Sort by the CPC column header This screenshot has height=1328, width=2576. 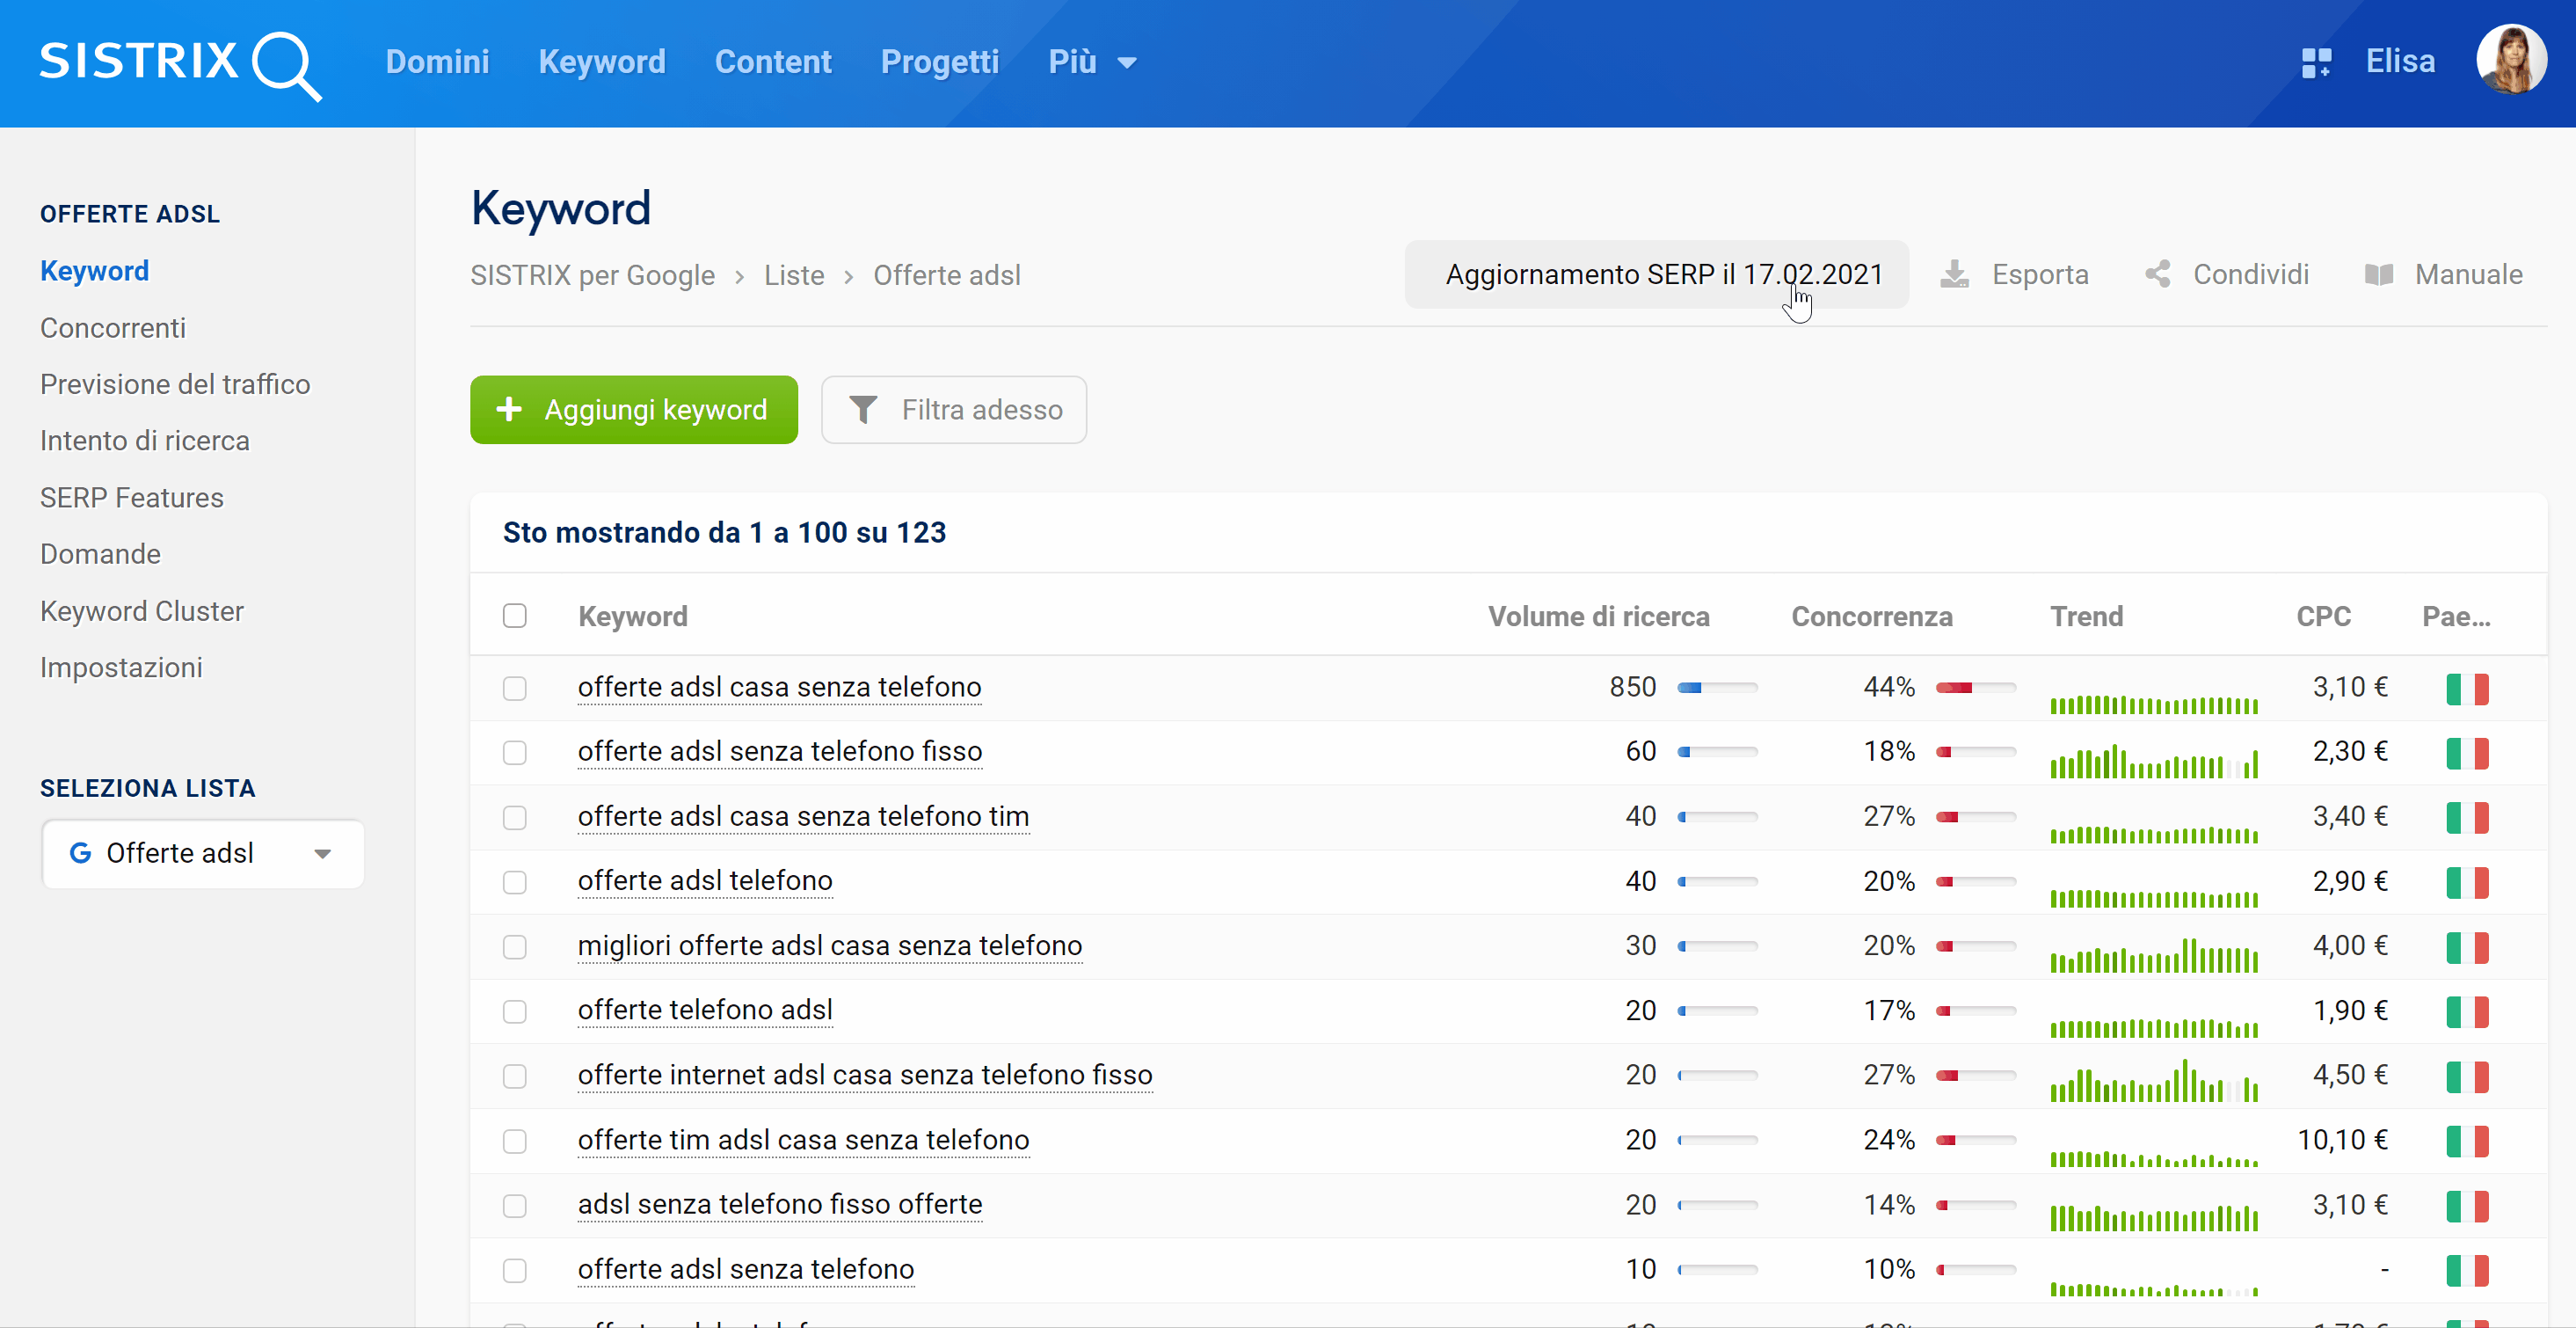pos(2323,616)
